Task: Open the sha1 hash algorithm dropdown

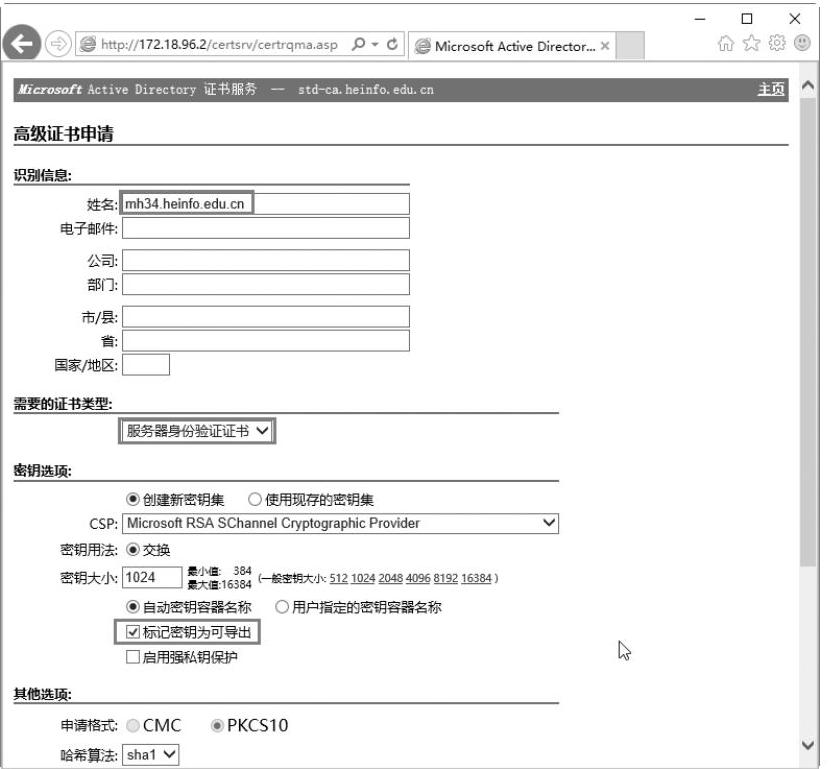Action: coord(151,755)
